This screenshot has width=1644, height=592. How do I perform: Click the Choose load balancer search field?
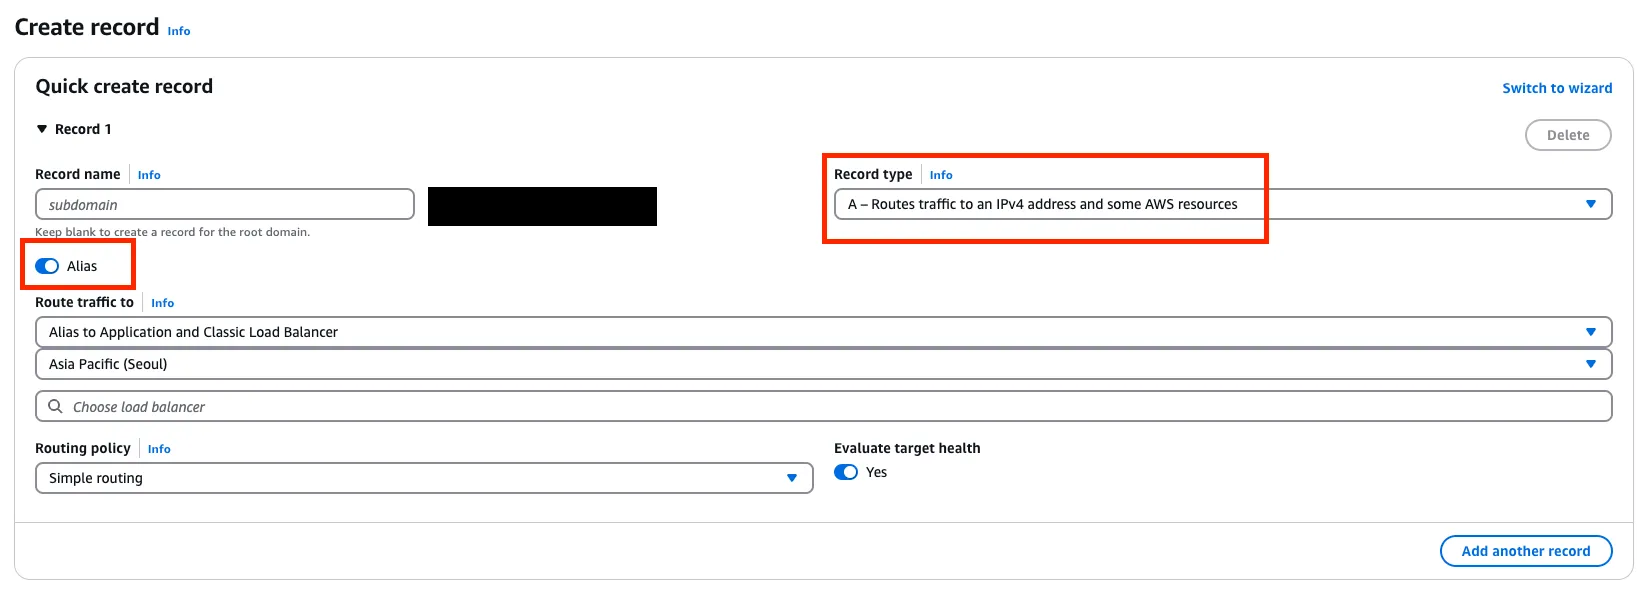point(823,406)
